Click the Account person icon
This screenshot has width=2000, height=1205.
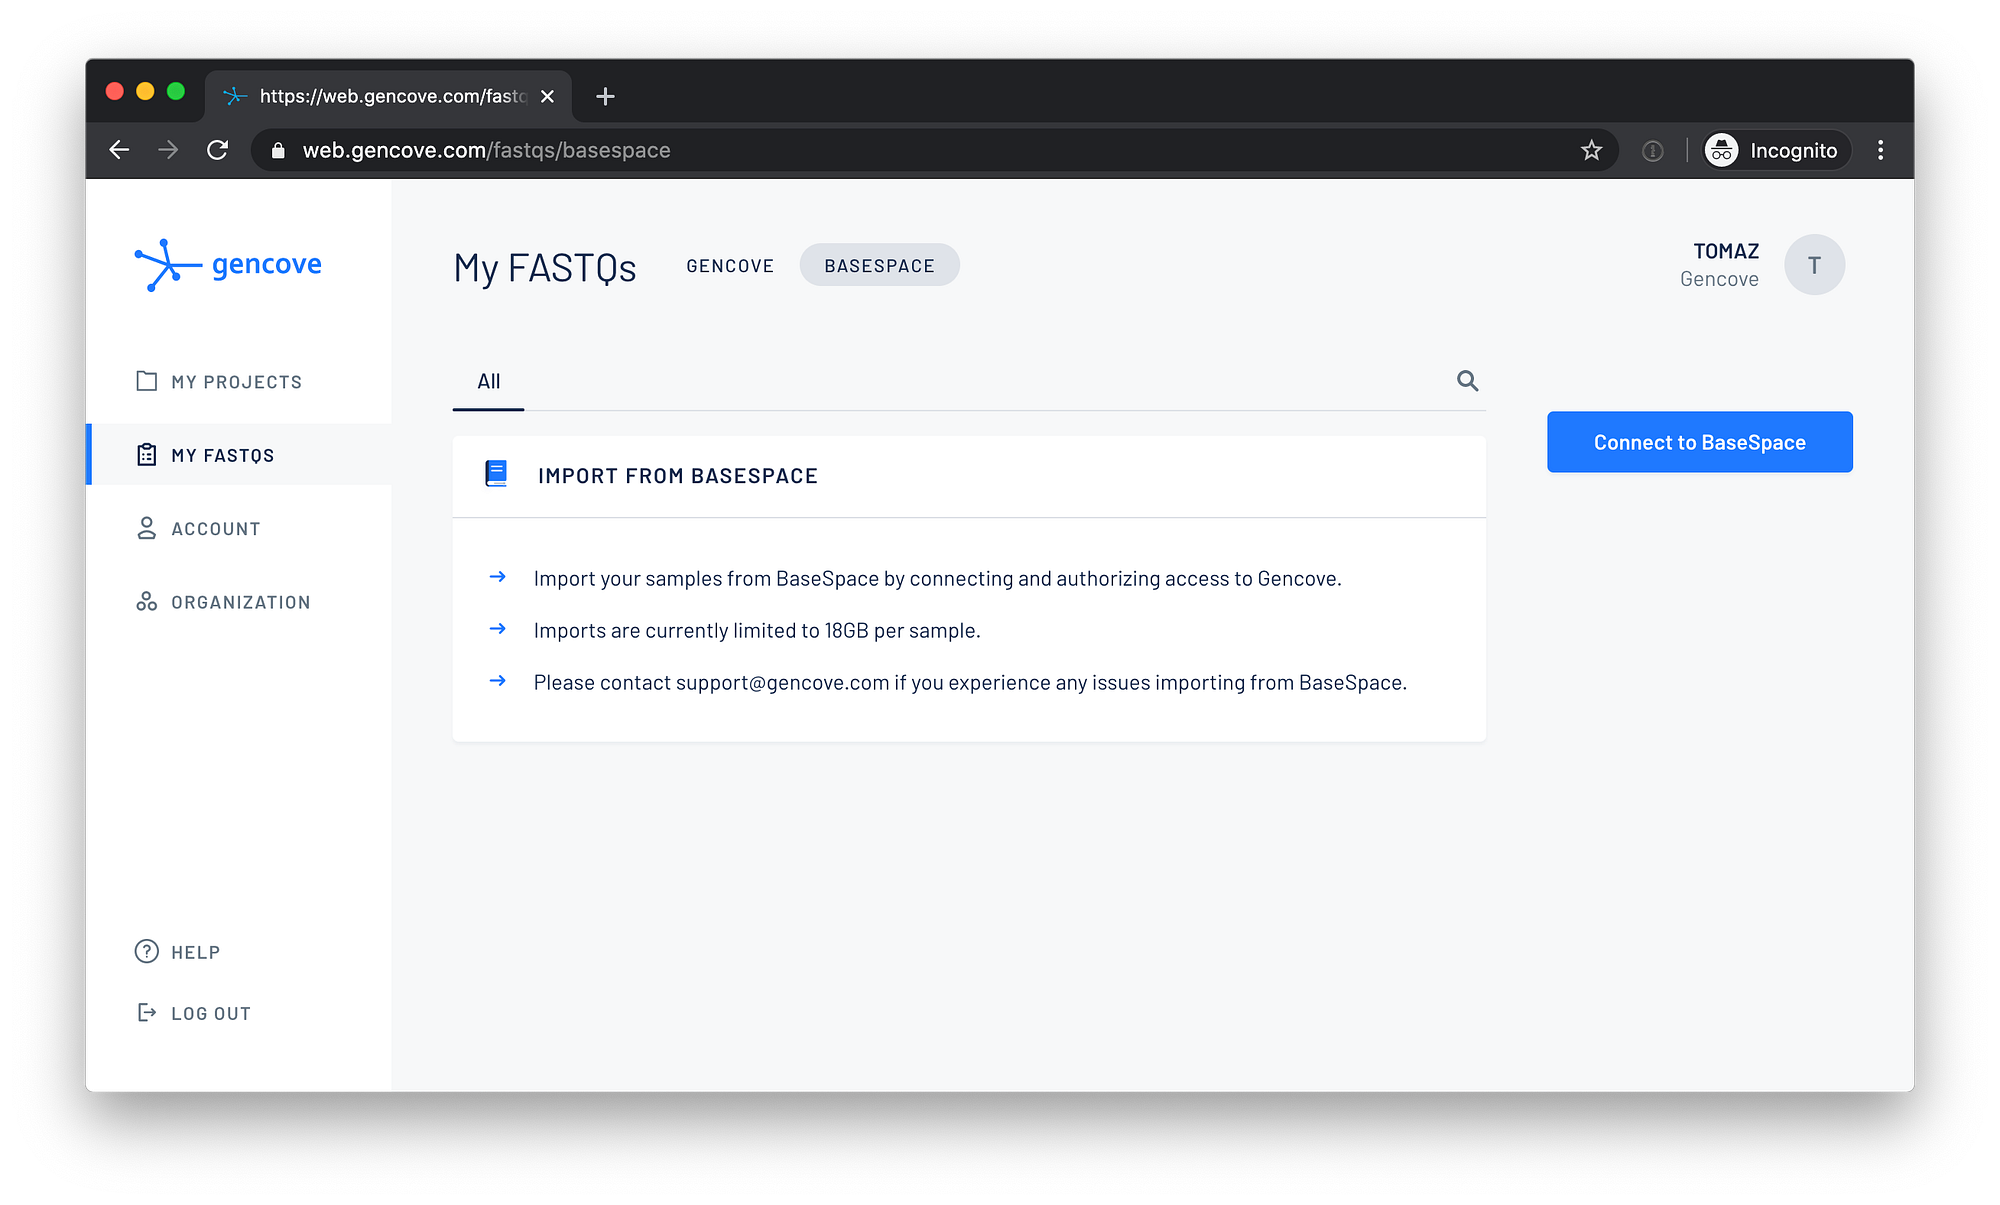147,528
